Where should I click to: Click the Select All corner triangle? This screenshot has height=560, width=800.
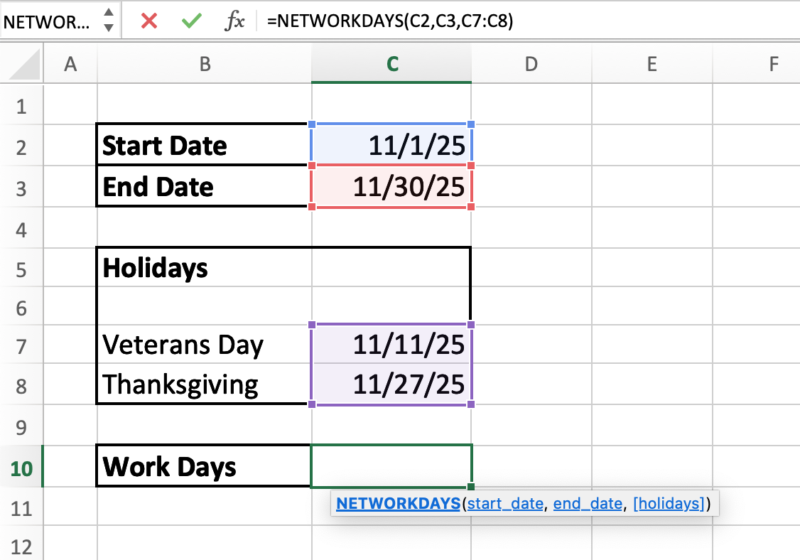22,64
